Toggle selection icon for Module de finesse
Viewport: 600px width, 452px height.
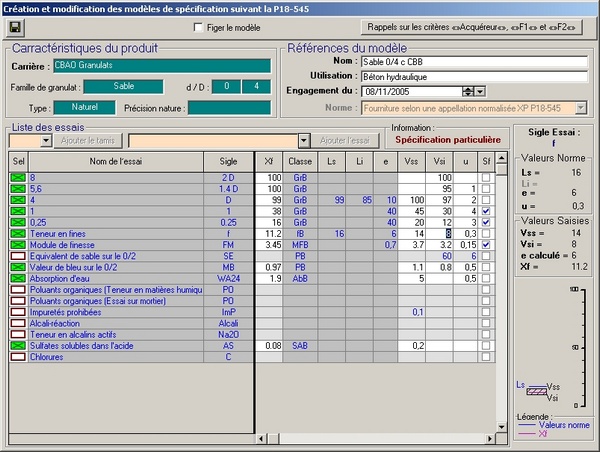pyautogui.click(x=18, y=244)
